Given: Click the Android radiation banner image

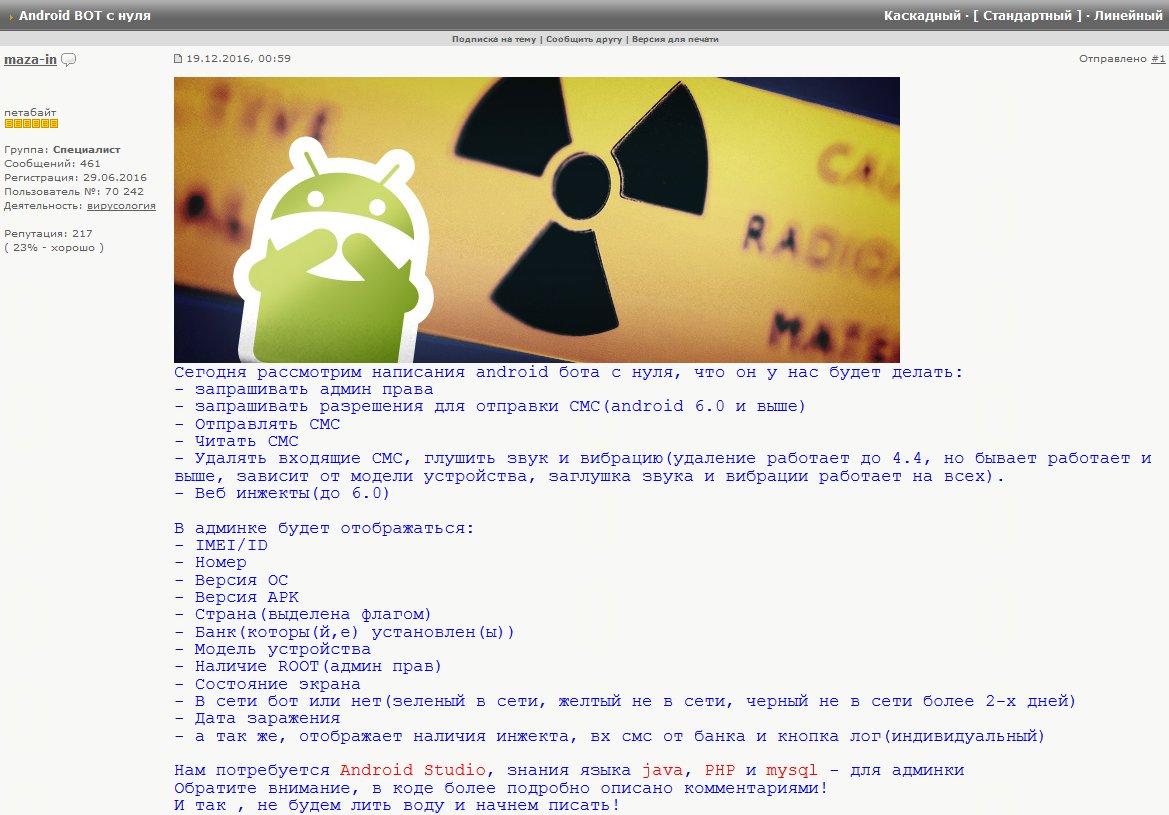Looking at the screenshot, I should point(537,220).
